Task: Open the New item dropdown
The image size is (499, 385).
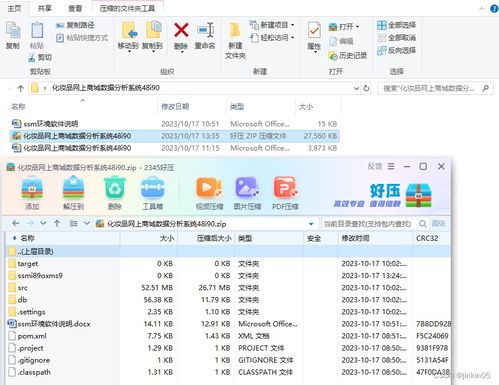Action: tap(272, 25)
